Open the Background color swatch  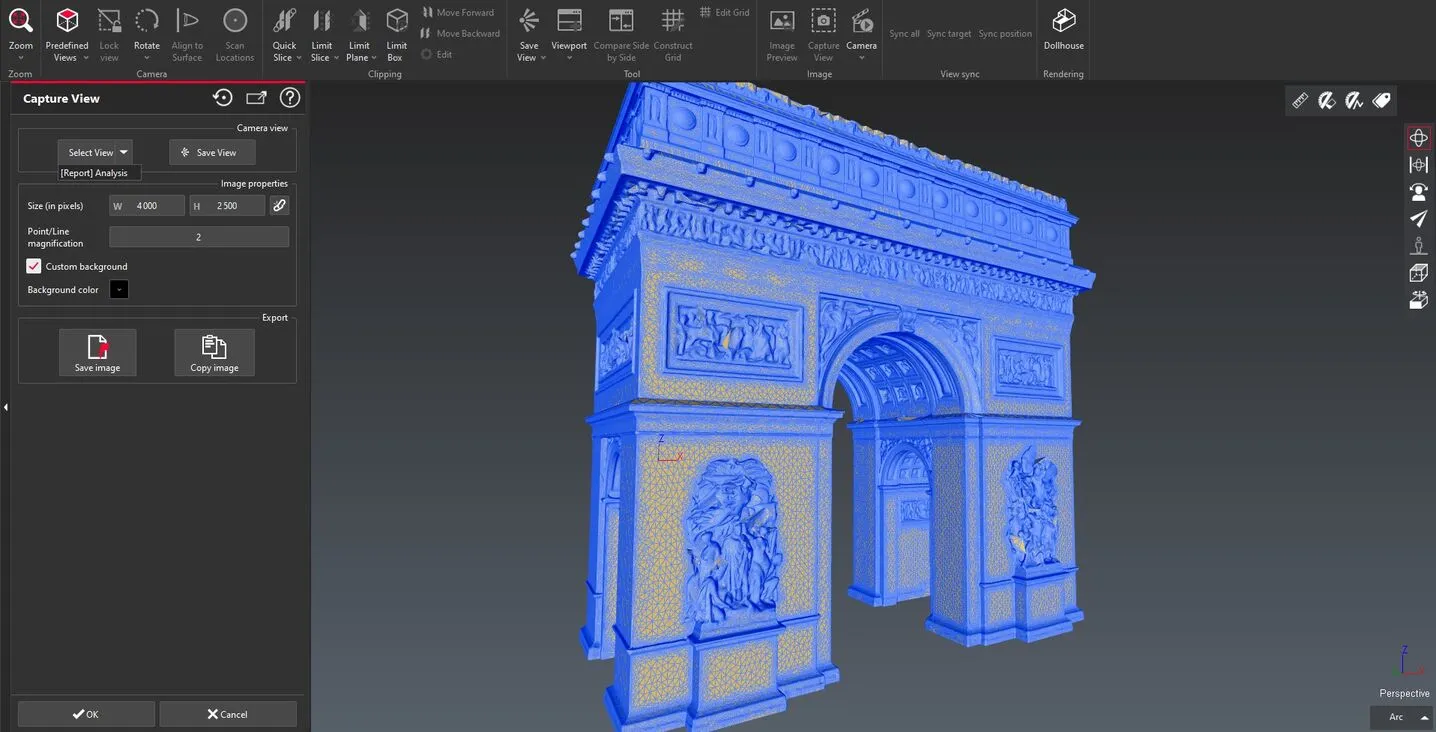click(119, 290)
